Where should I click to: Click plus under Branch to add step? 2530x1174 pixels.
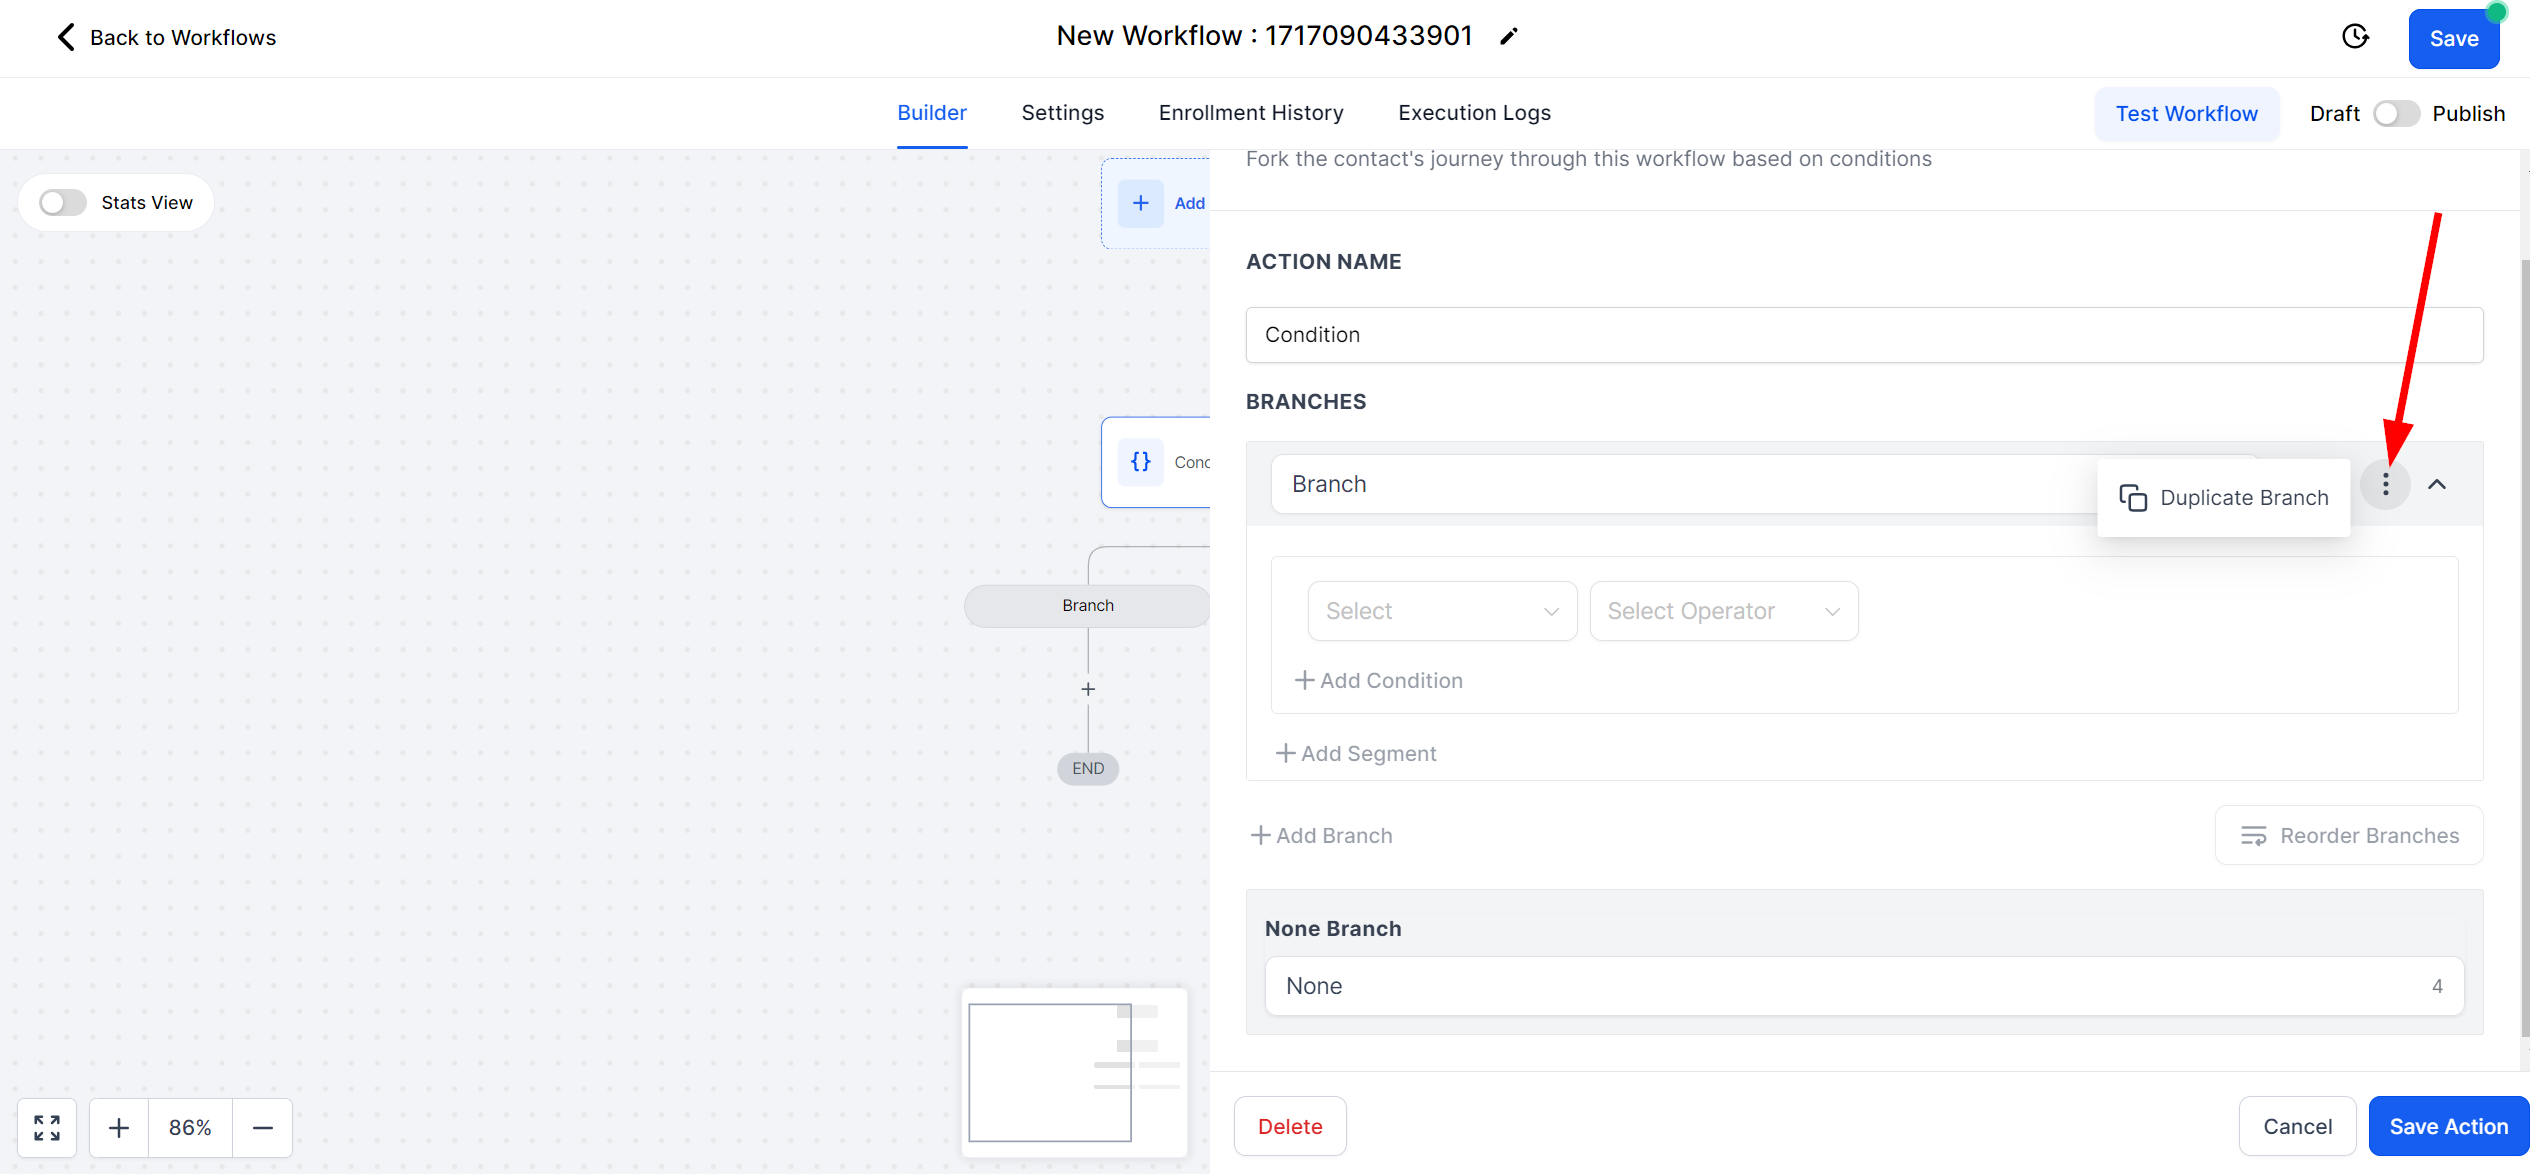tap(1088, 689)
